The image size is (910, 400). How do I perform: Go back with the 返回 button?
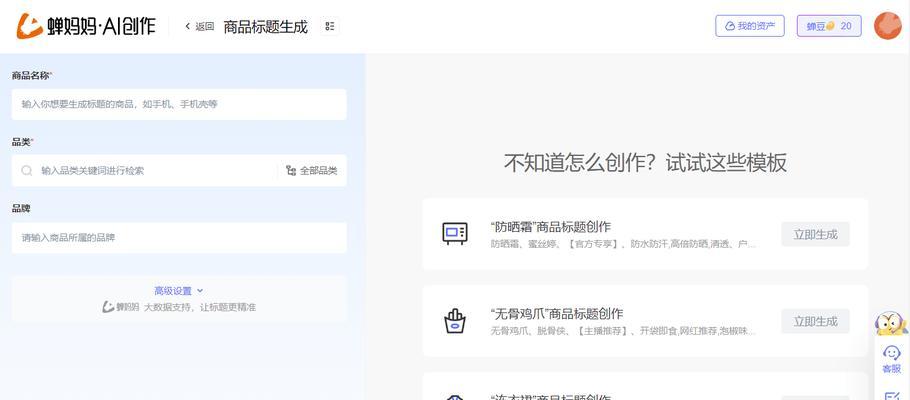(200, 26)
